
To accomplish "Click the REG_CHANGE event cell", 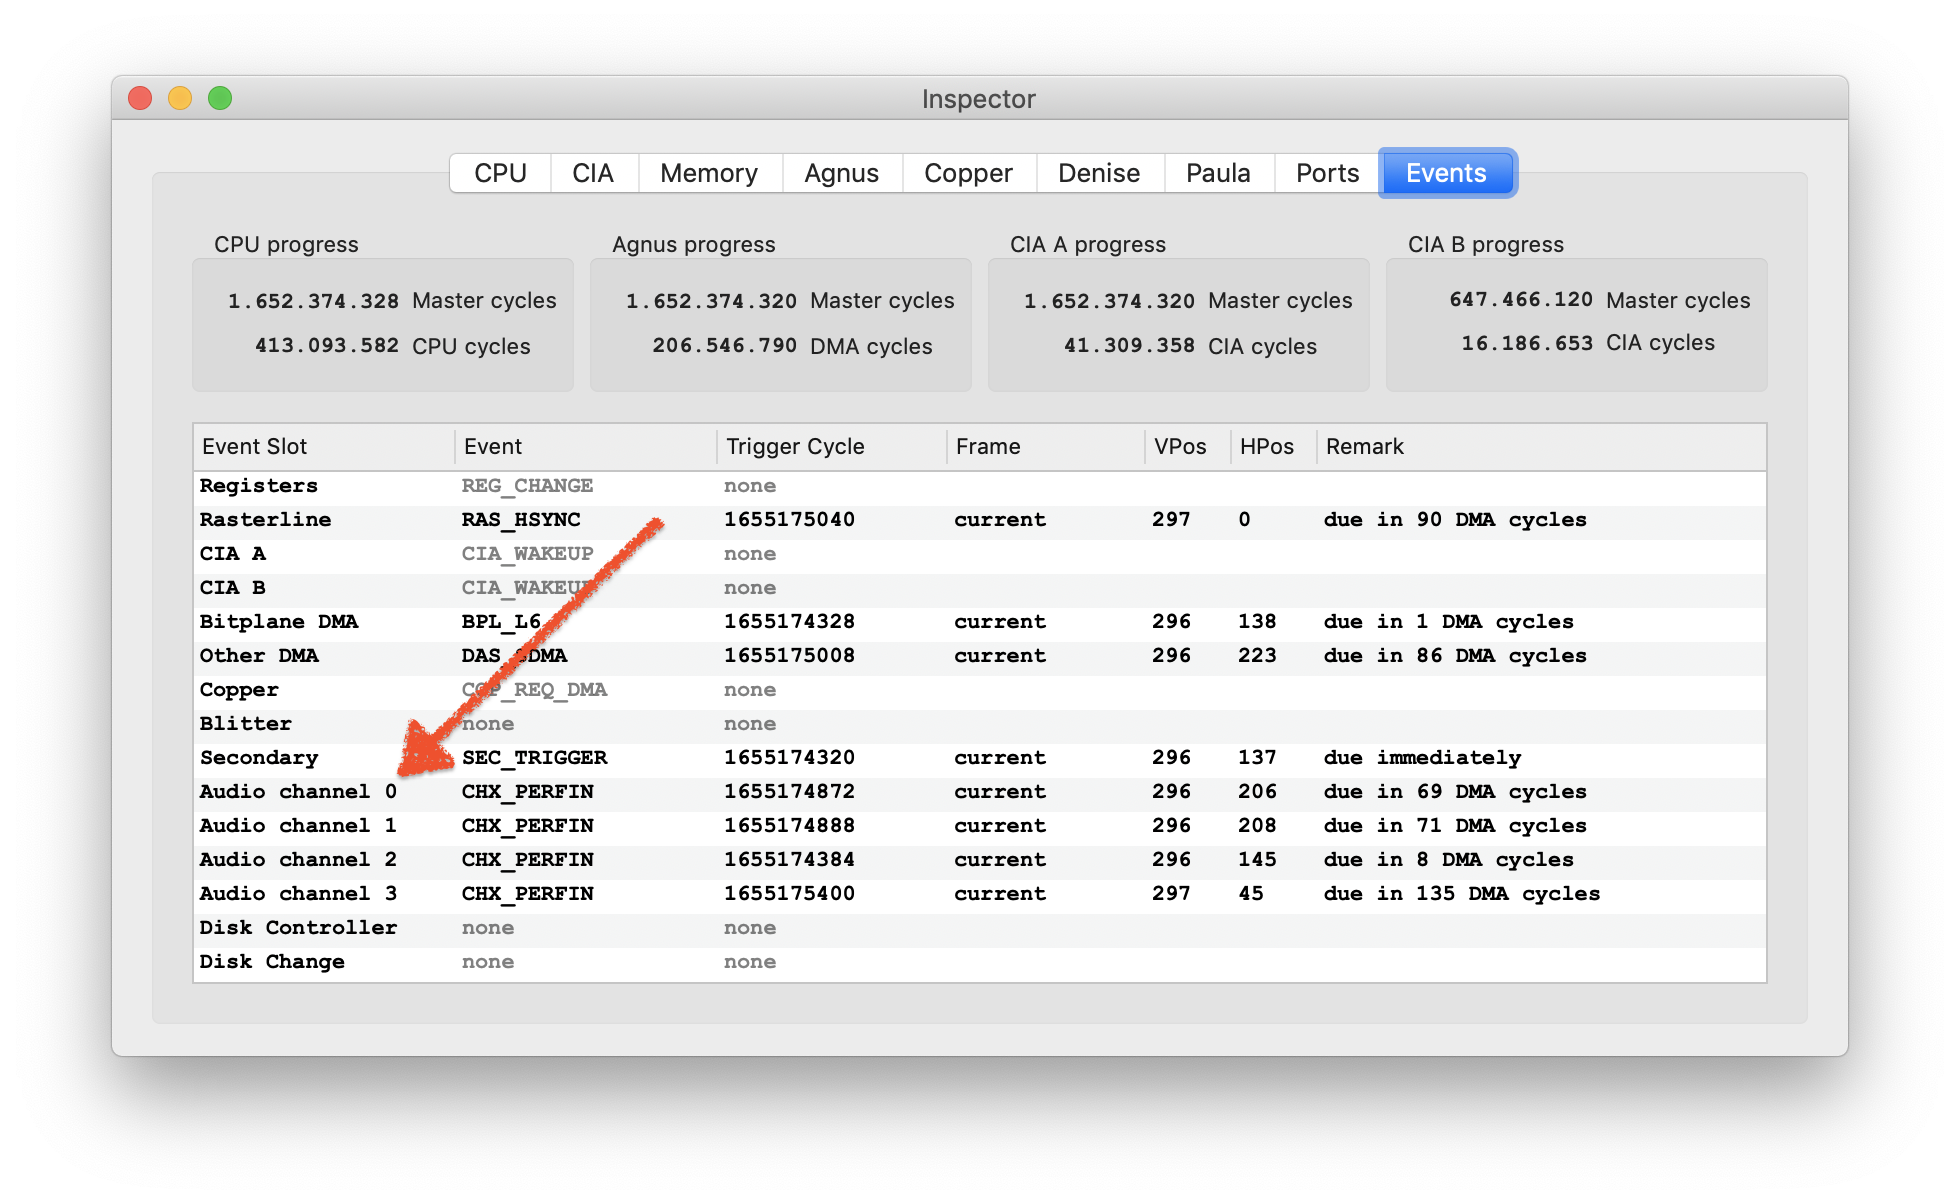I will tap(527, 486).
